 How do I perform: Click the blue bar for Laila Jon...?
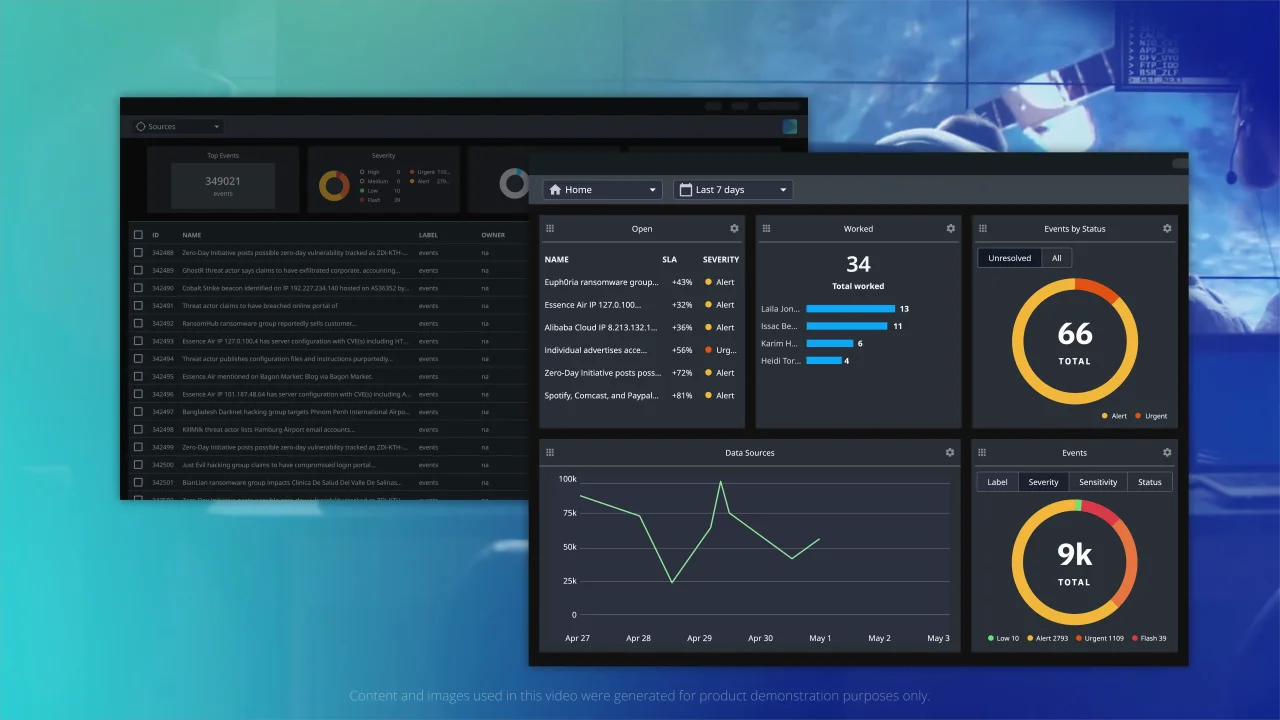point(850,309)
